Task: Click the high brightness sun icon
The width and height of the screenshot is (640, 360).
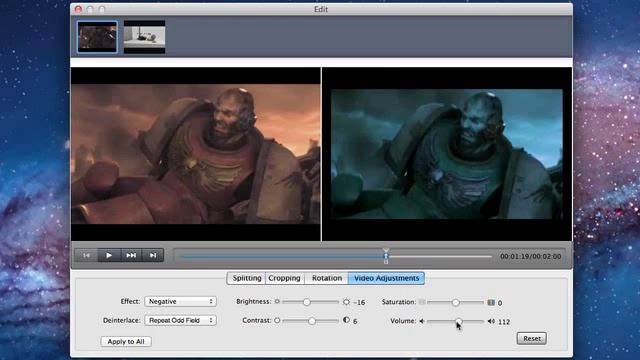Action: click(x=346, y=302)
